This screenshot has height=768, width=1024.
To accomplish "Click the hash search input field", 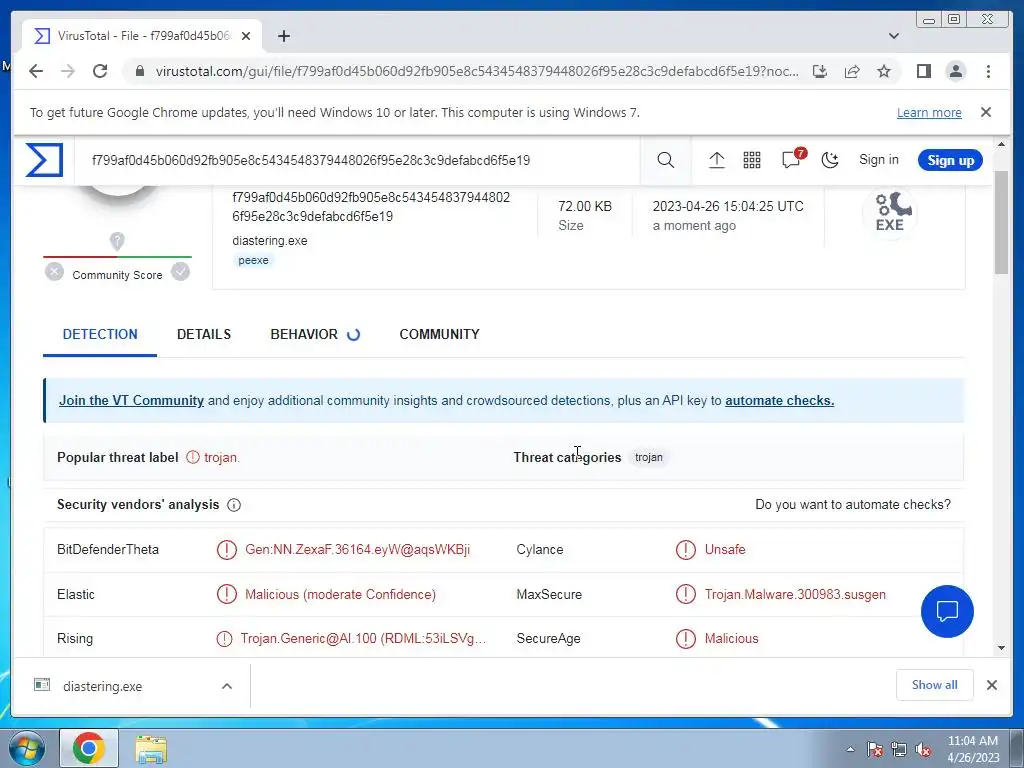I will (357, 160).
